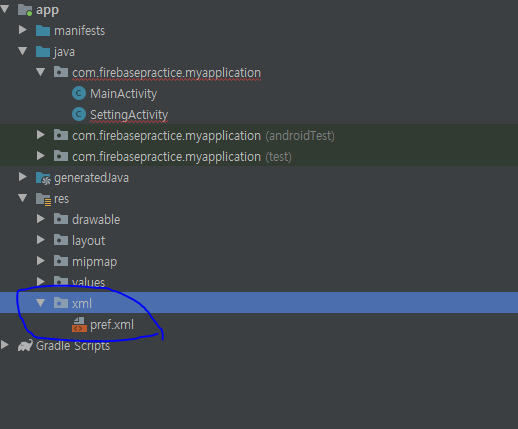Click the mipmap folder icon
The width and height of the screenshot is (518, 429).
(61, 261)
